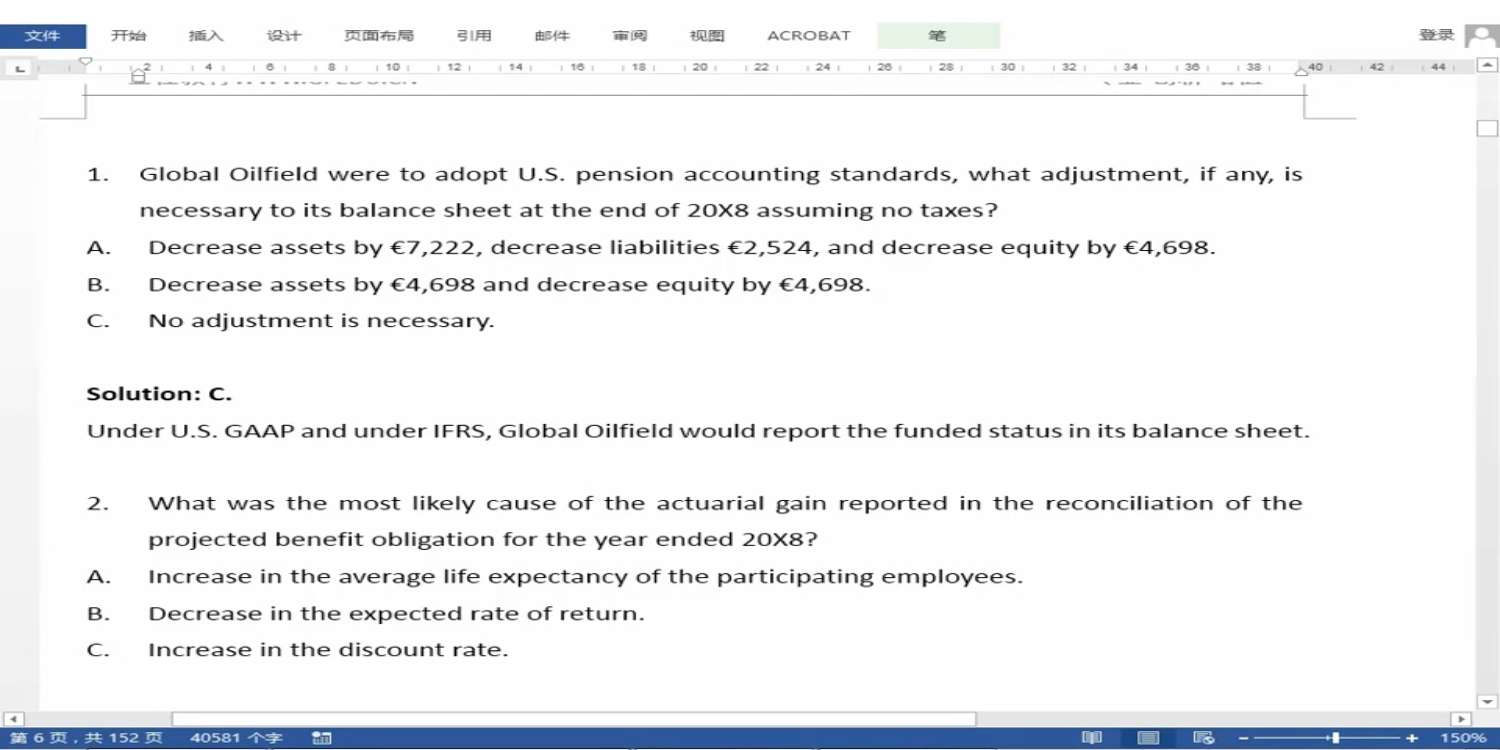
Task: Click the vertical scrollbar up arrow
Action: click(1487, 66)
